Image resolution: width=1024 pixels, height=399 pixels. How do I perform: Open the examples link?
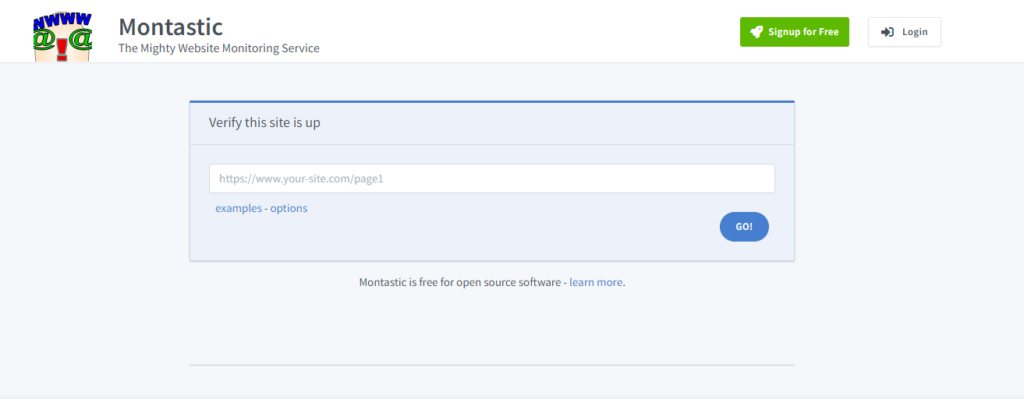click(238, 208)
